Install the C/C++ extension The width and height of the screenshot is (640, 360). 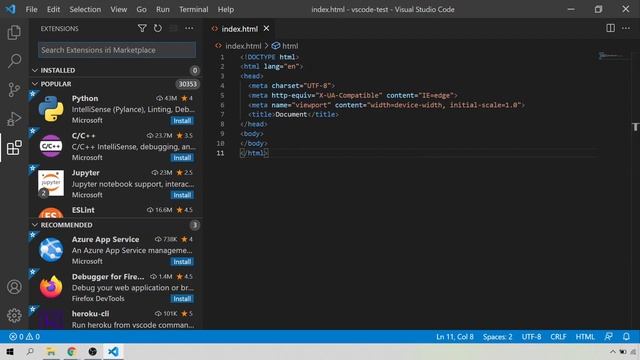pyautogui.click(x=182, y=158)
